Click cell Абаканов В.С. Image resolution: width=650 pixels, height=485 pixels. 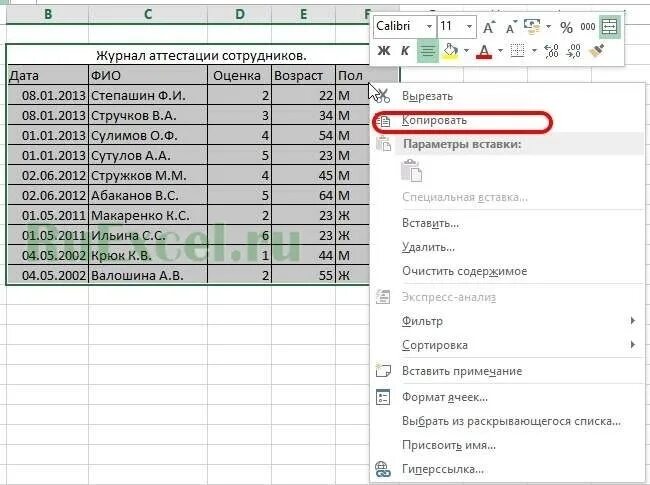coord(148,195)
